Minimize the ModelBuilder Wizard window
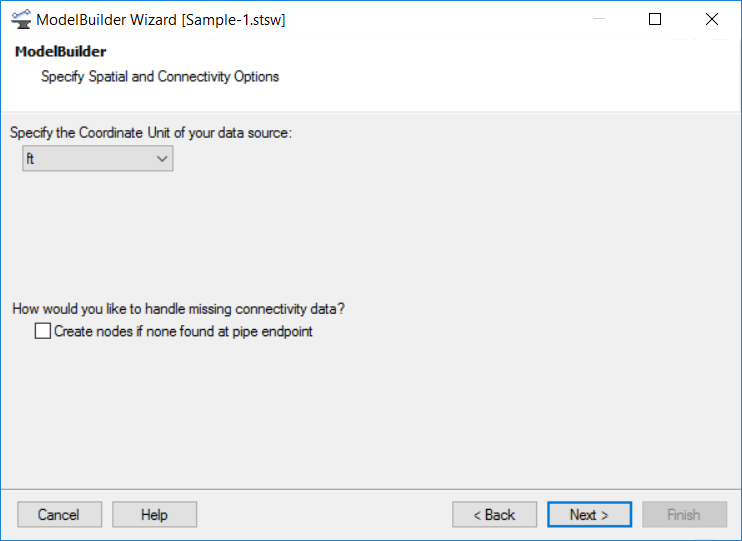The image size is (742, 541). coord(599,19)
